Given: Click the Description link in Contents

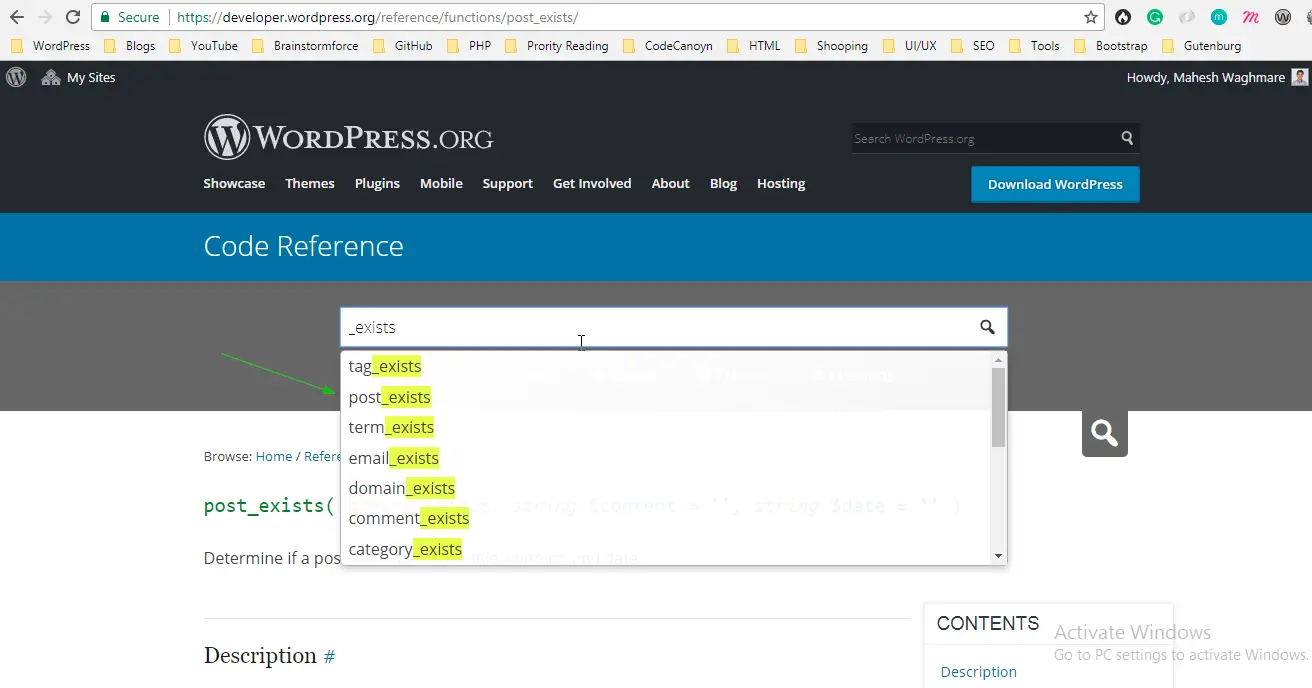Looking at the screenshot, I should (979, 672).
